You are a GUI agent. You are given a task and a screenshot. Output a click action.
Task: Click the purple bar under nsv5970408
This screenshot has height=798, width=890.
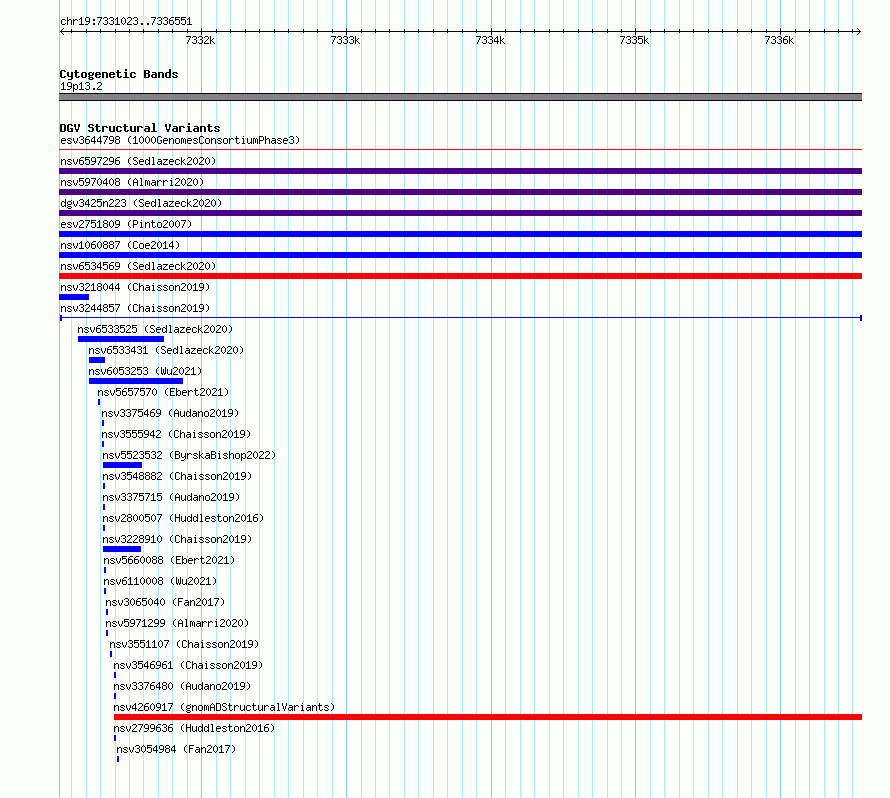(x=460, y=192)
